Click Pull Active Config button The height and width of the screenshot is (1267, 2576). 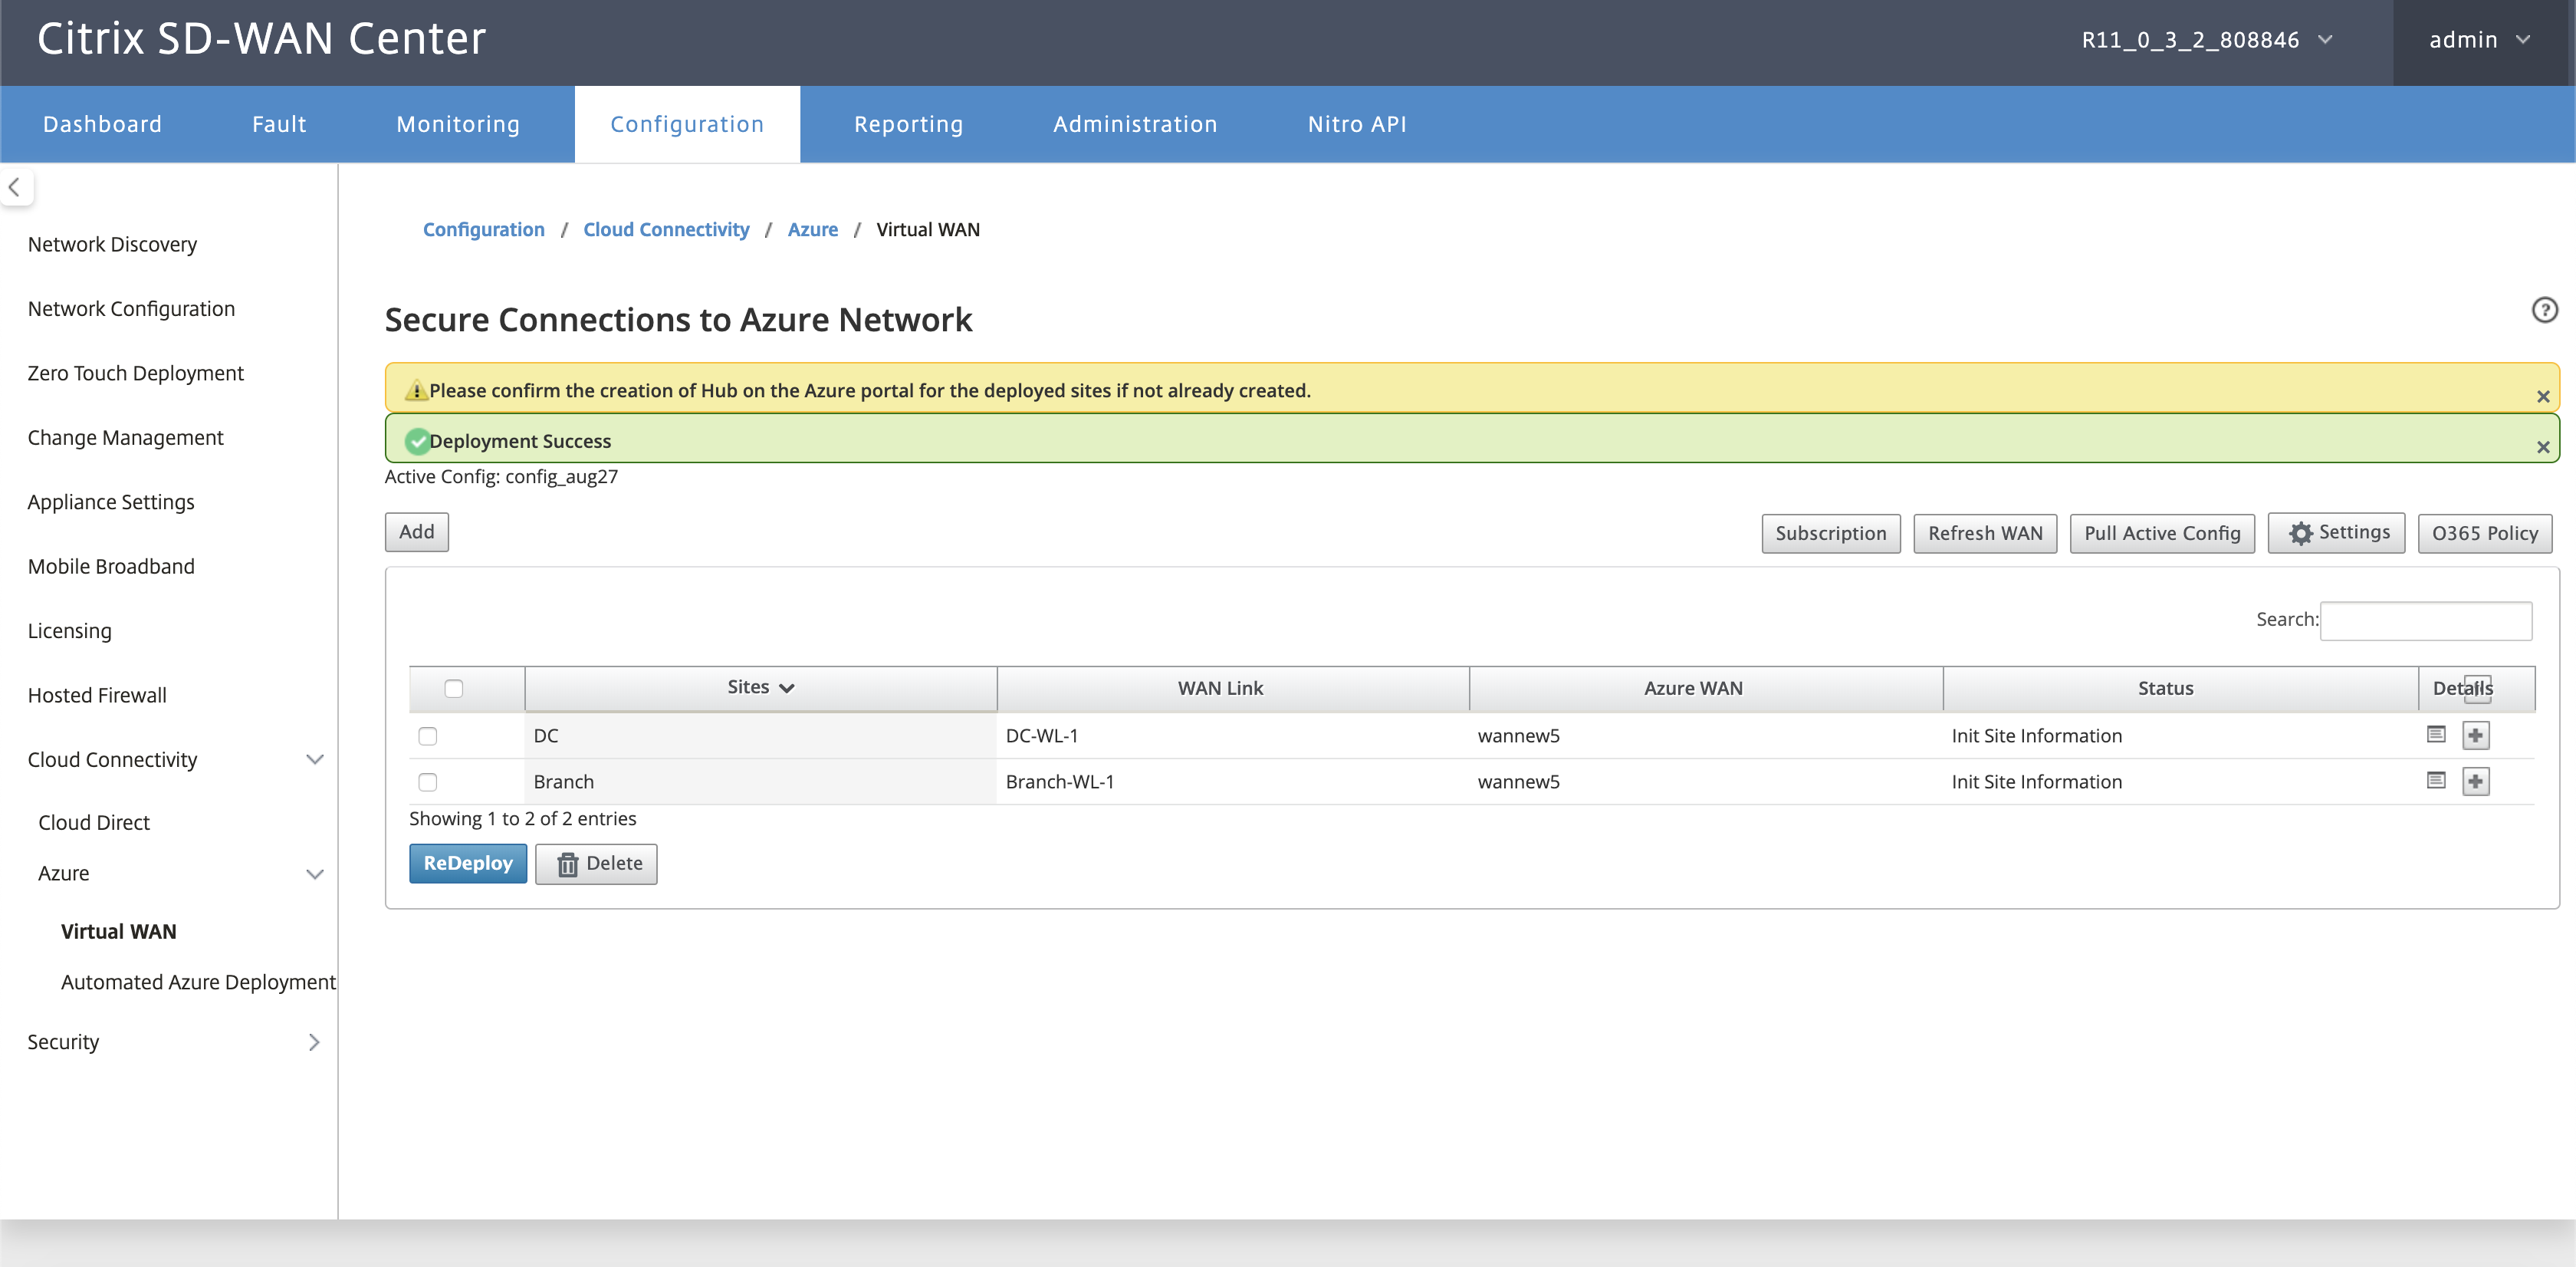(x=2162, y=533)
